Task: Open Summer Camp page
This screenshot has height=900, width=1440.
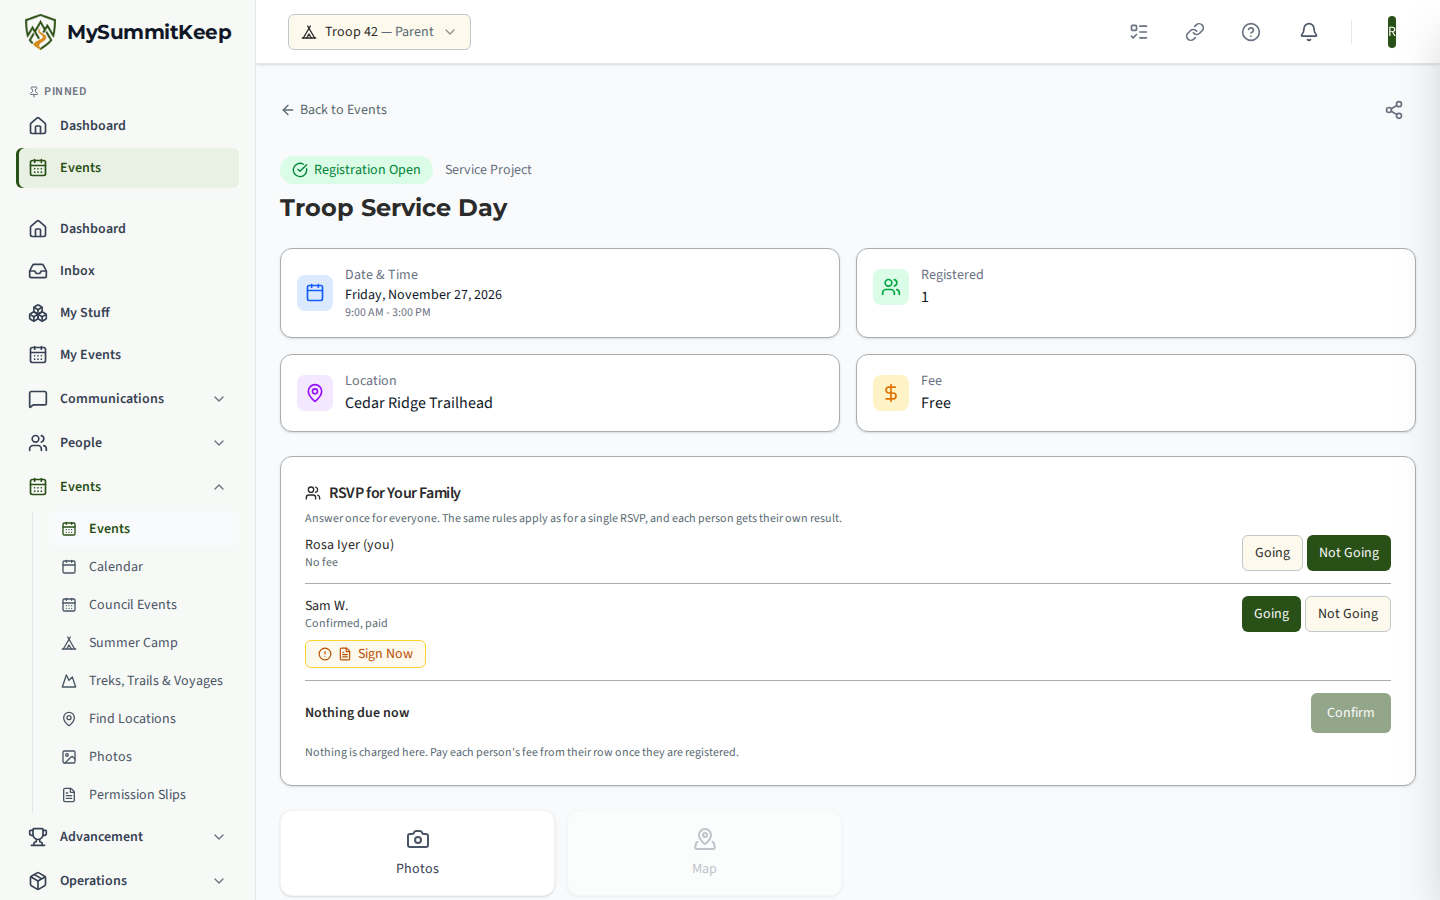Action: (x=144, y=643)
